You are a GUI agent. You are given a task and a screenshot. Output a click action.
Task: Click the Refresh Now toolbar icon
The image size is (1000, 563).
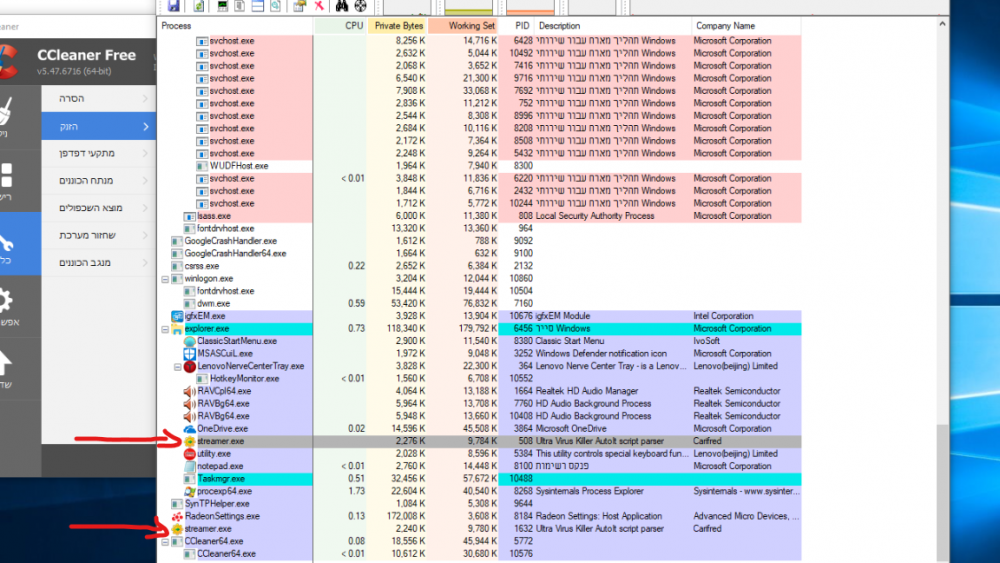coord(198,6)
